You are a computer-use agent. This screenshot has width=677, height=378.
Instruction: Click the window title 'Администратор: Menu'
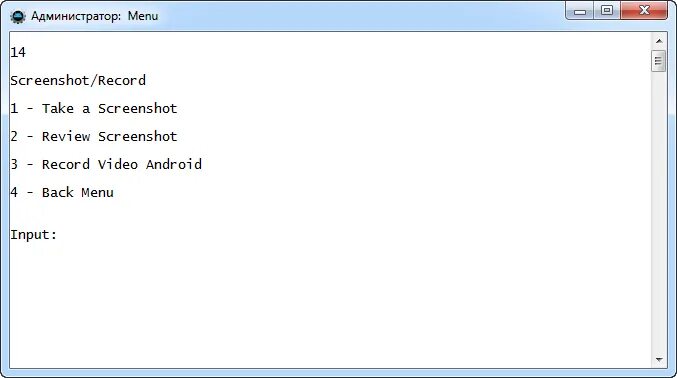(x=95, y=16)
